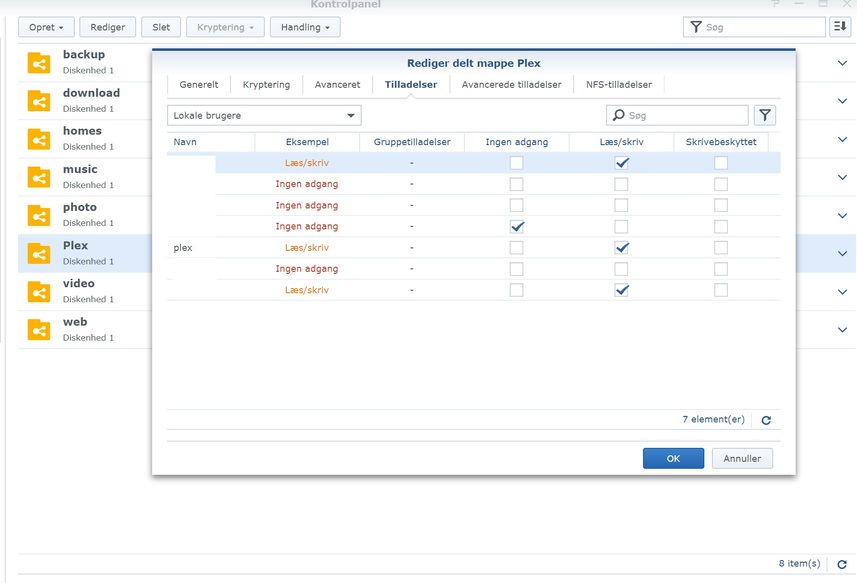Open the NFS-tilladelser tab
Viewport: 857px width, 583px height.
click(619, 85)
